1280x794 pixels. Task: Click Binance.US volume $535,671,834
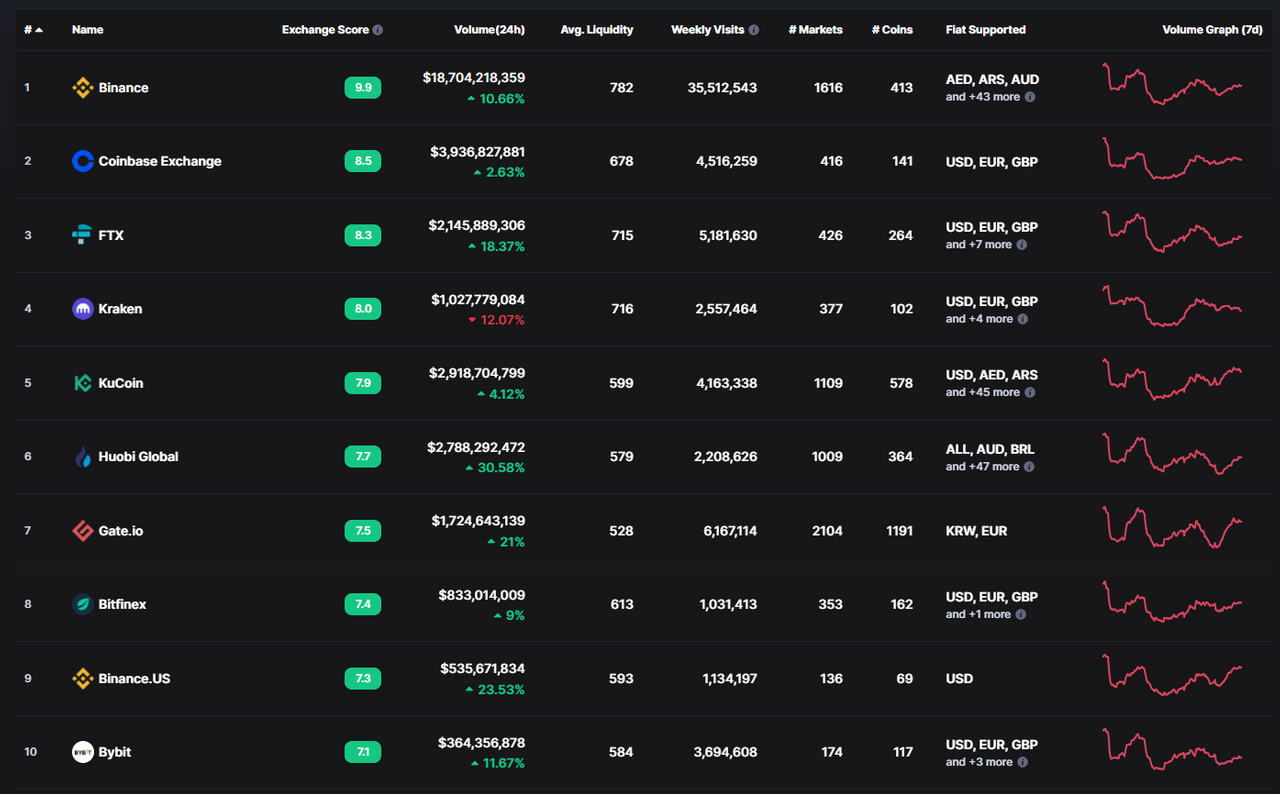coord(483,669)
